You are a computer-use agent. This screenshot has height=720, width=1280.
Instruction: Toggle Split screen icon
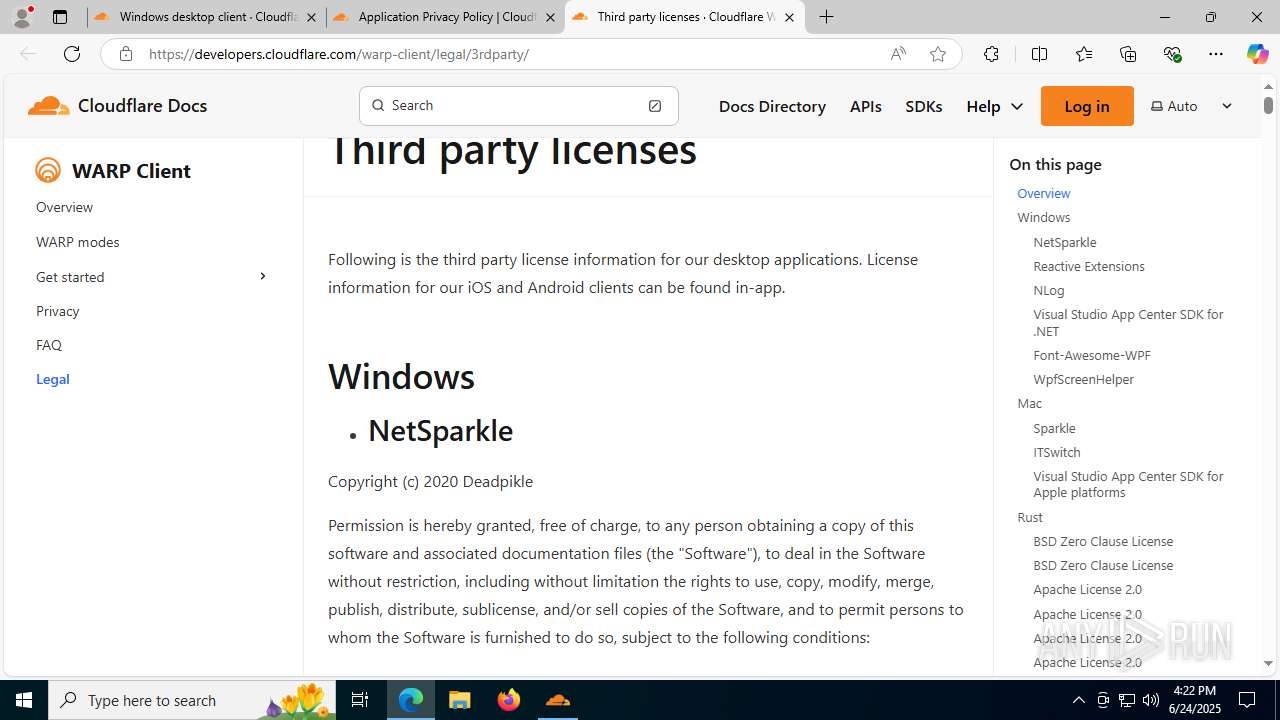tap(1039, 54)
